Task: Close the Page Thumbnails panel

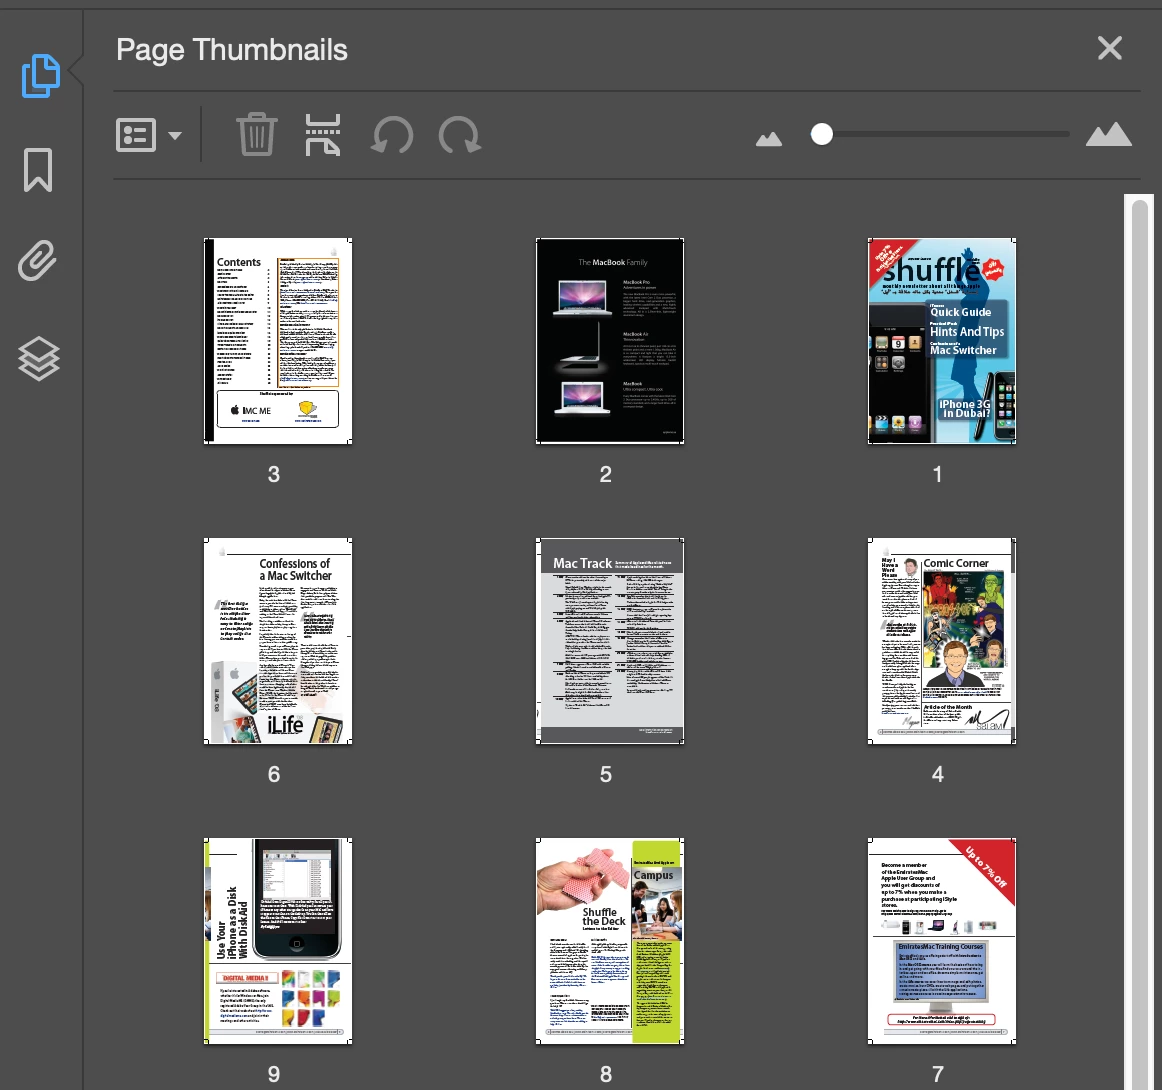Action: (1109, 48)
